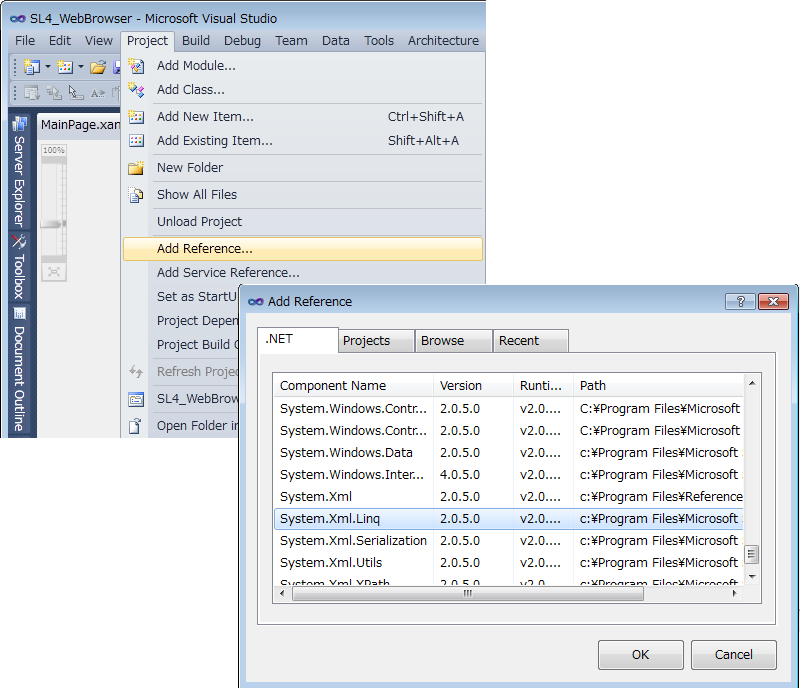Open the View menu

click(x=98, y=41)
